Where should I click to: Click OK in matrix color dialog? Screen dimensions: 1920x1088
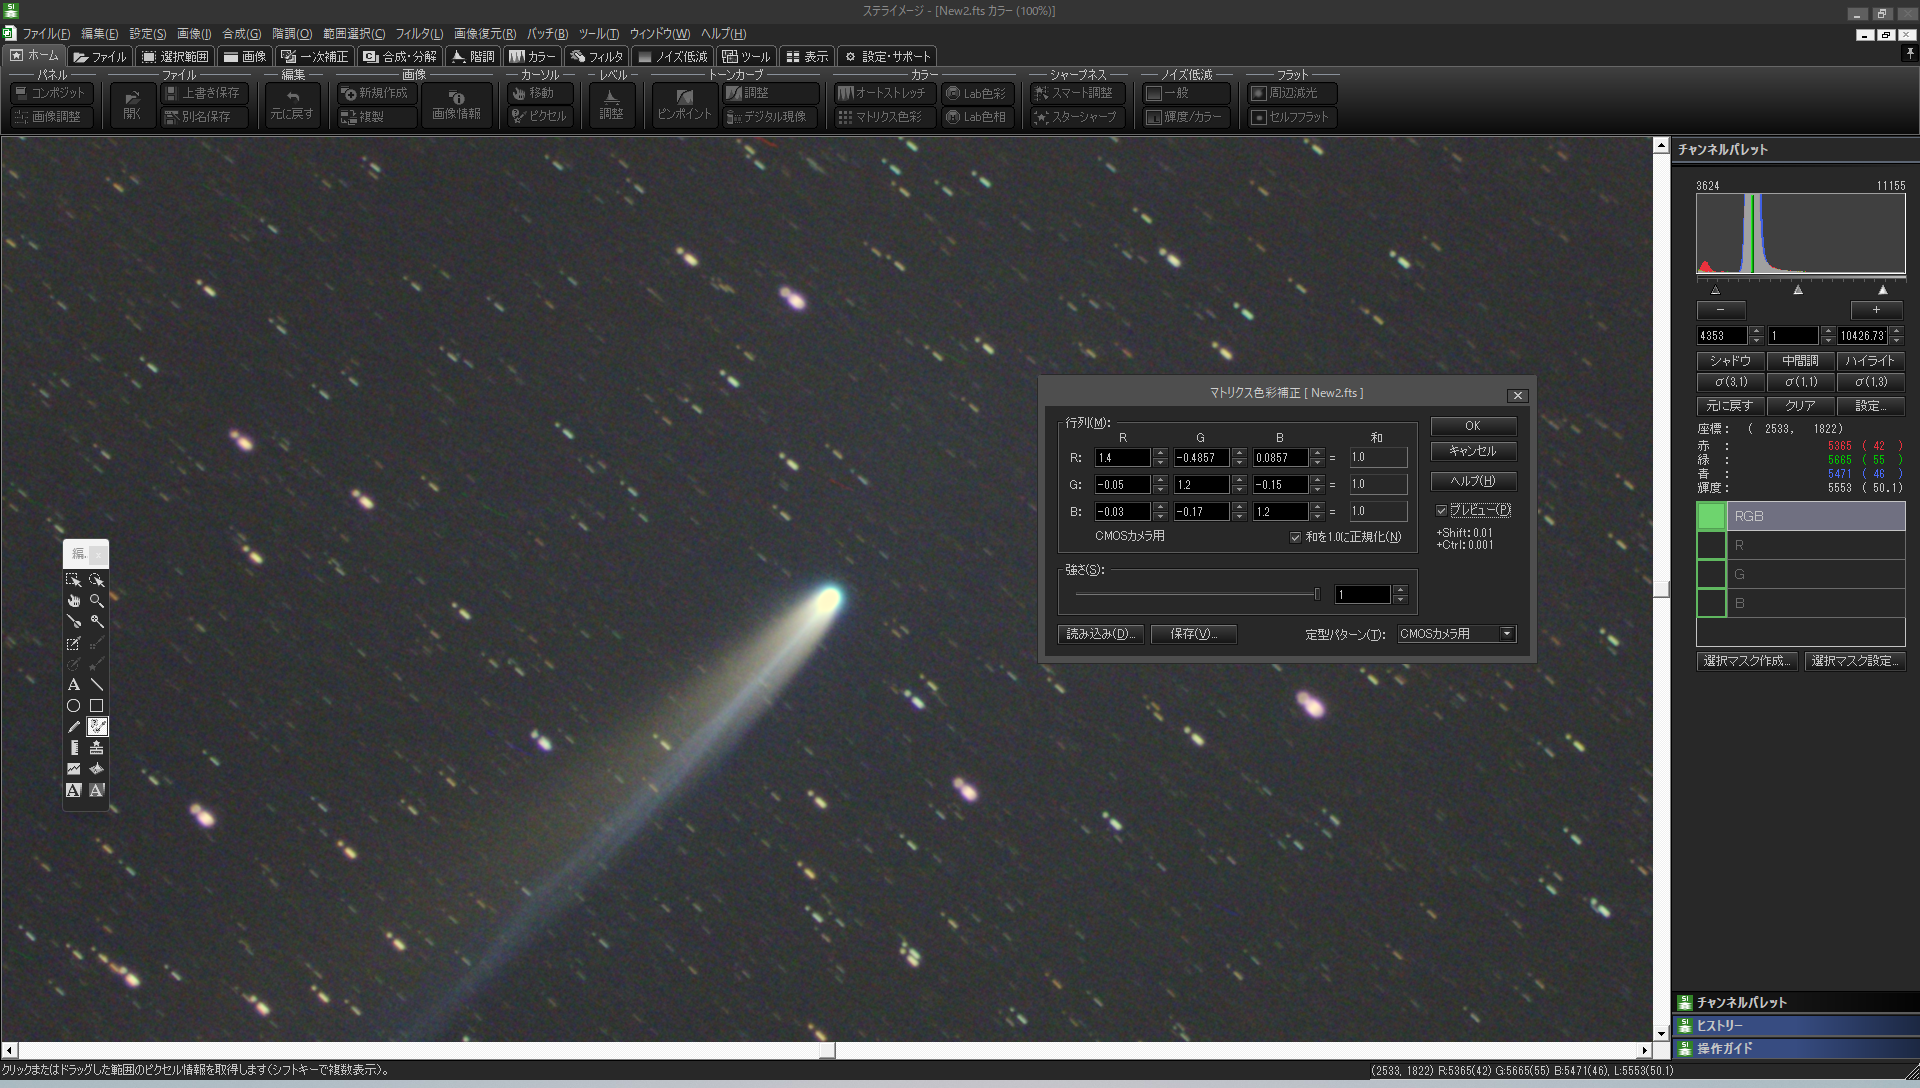coord(1472,426)
